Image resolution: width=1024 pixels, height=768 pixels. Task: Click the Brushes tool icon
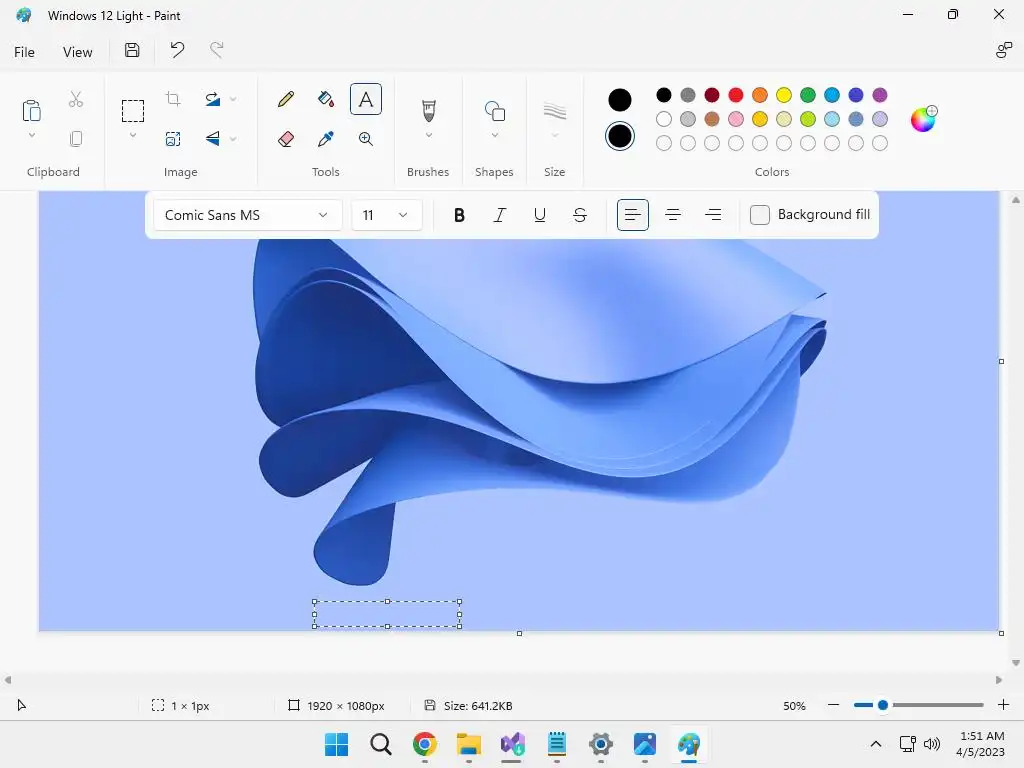pyautogui.click(x=428, y=111)
